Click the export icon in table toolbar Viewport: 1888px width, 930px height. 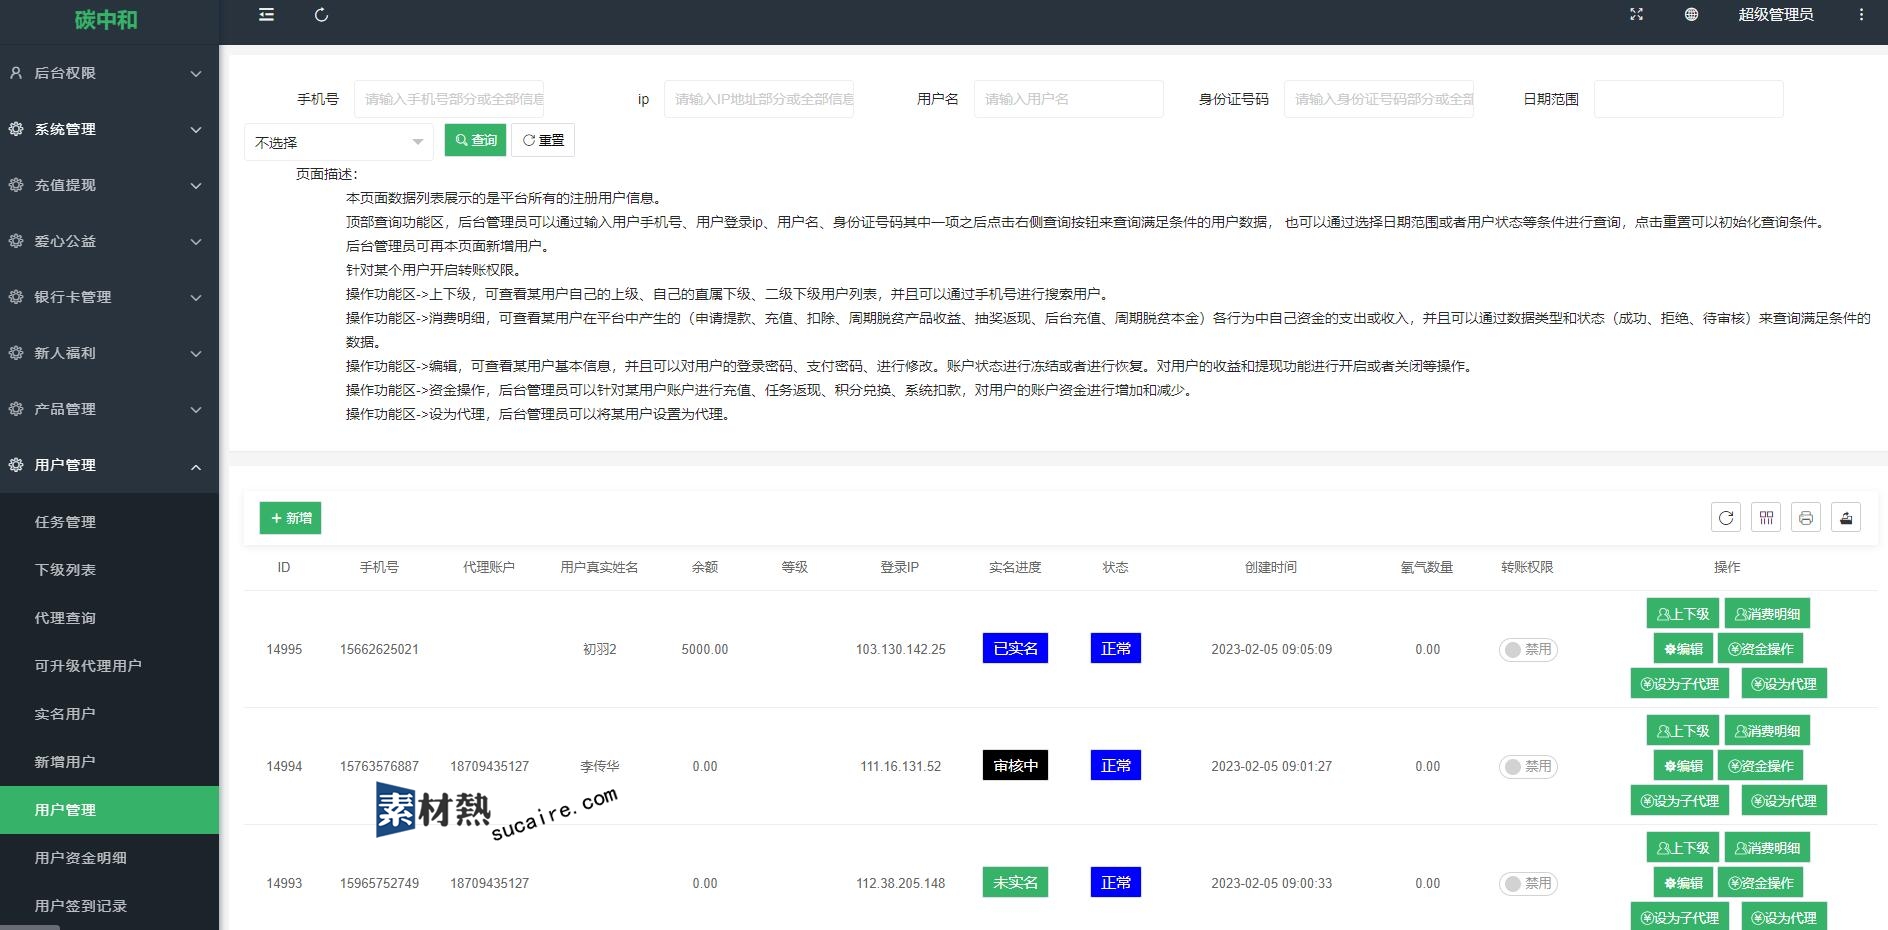click(1846, 517)
